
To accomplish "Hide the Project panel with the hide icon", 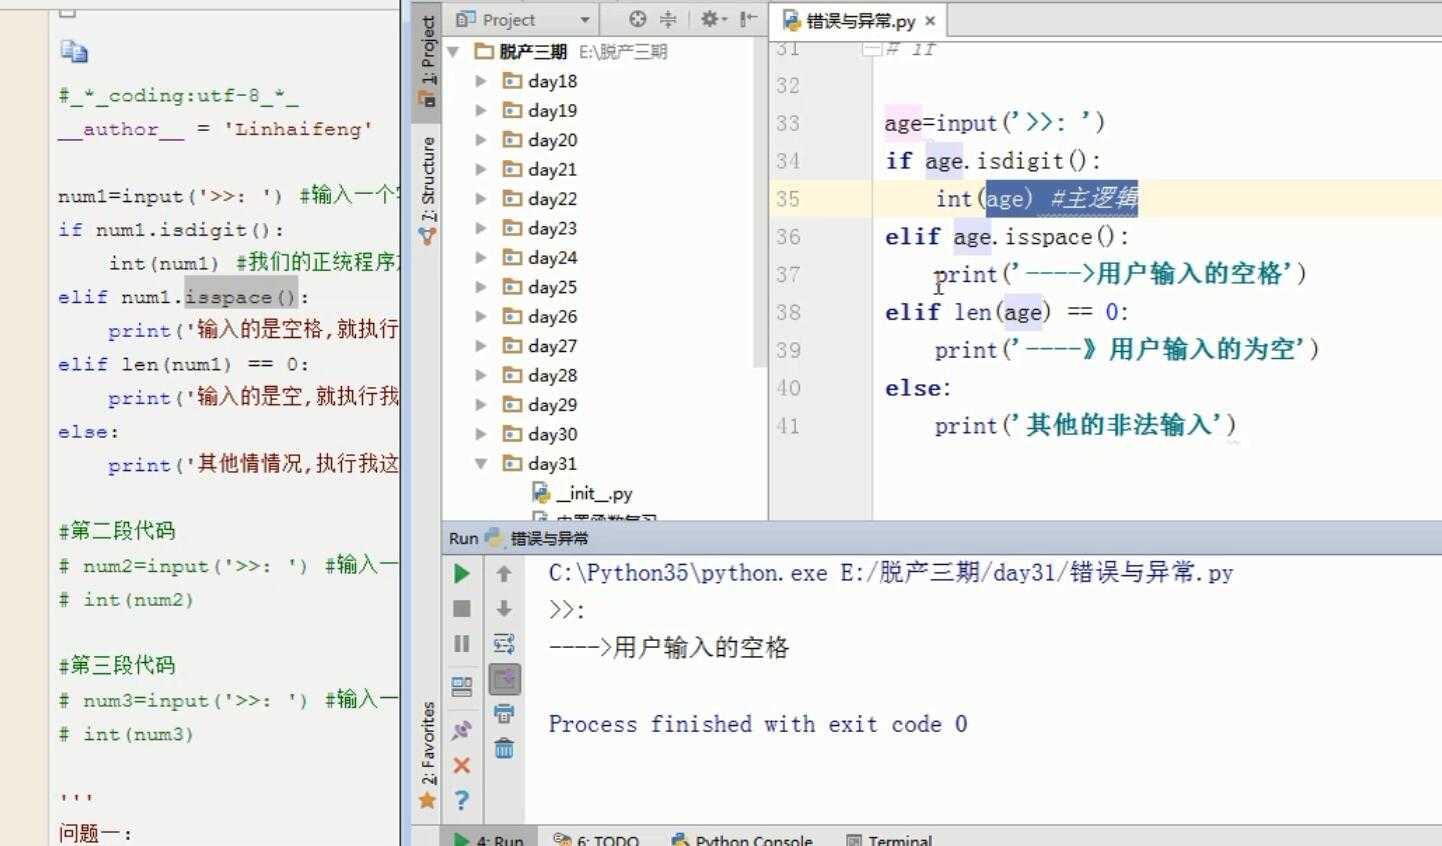I will [748, 19].
